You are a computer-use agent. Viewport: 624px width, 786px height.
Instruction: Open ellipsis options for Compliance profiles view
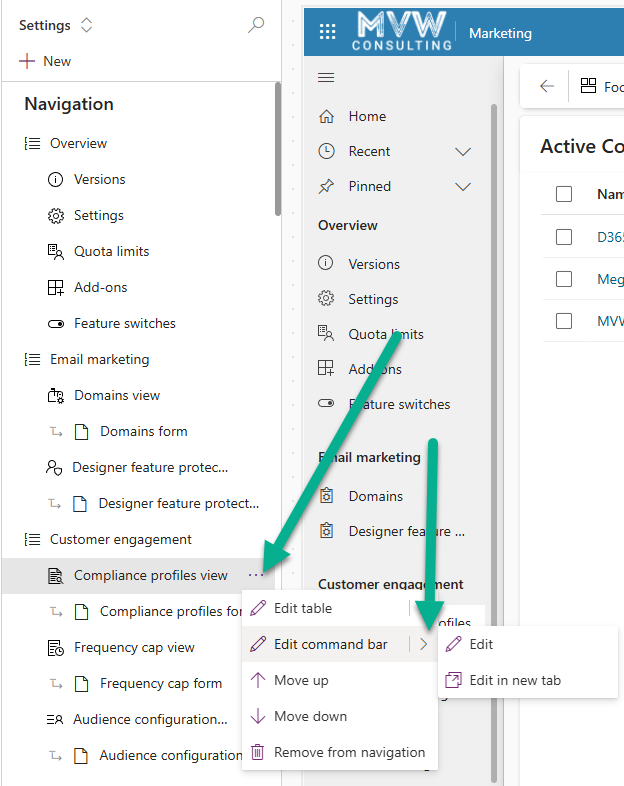coord(257,575)
